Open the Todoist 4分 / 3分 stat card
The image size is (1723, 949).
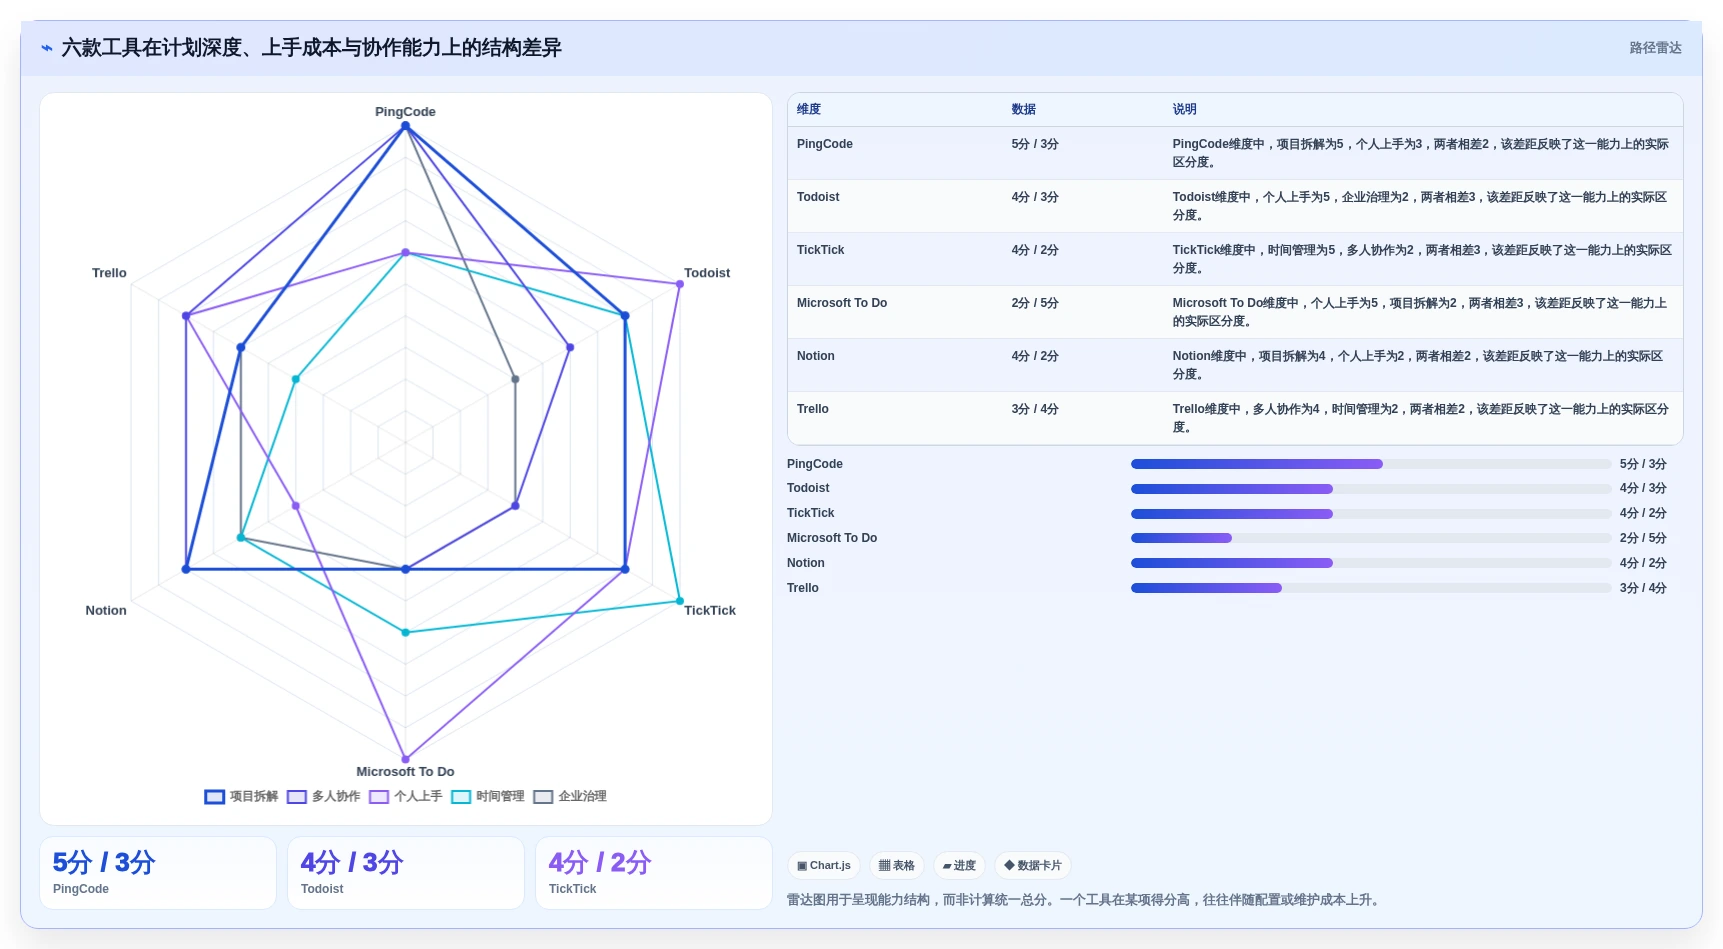[x=406, y=873]
